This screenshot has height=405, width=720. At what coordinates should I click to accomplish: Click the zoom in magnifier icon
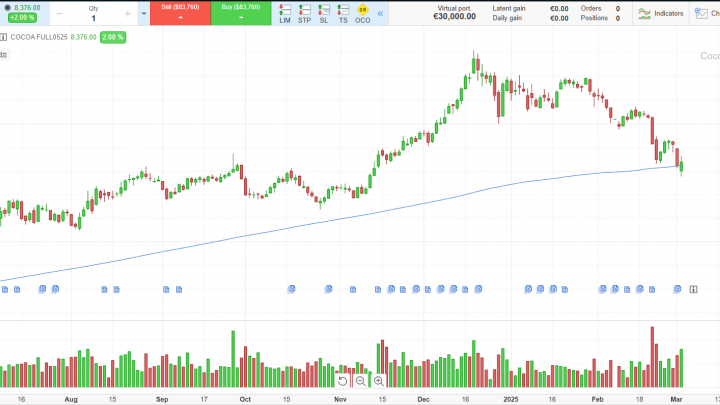point(379,381)
